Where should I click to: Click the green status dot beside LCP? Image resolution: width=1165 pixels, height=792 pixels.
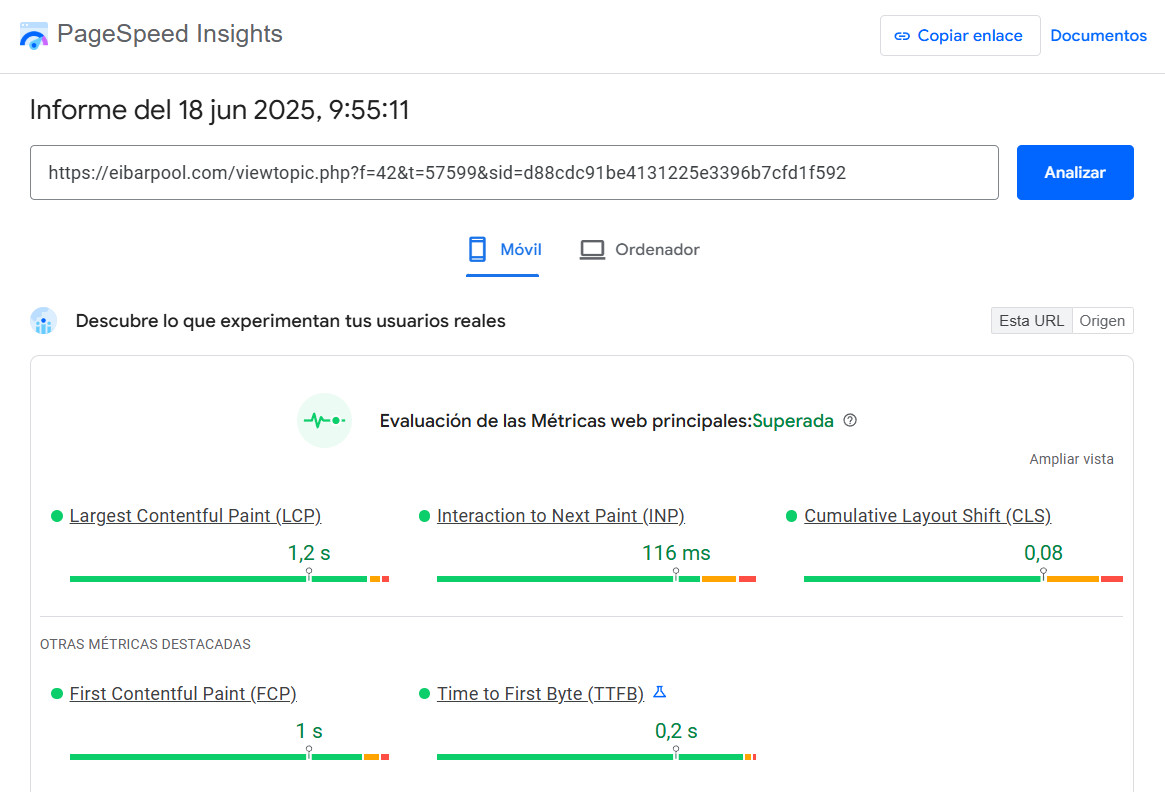coord(56,516)
